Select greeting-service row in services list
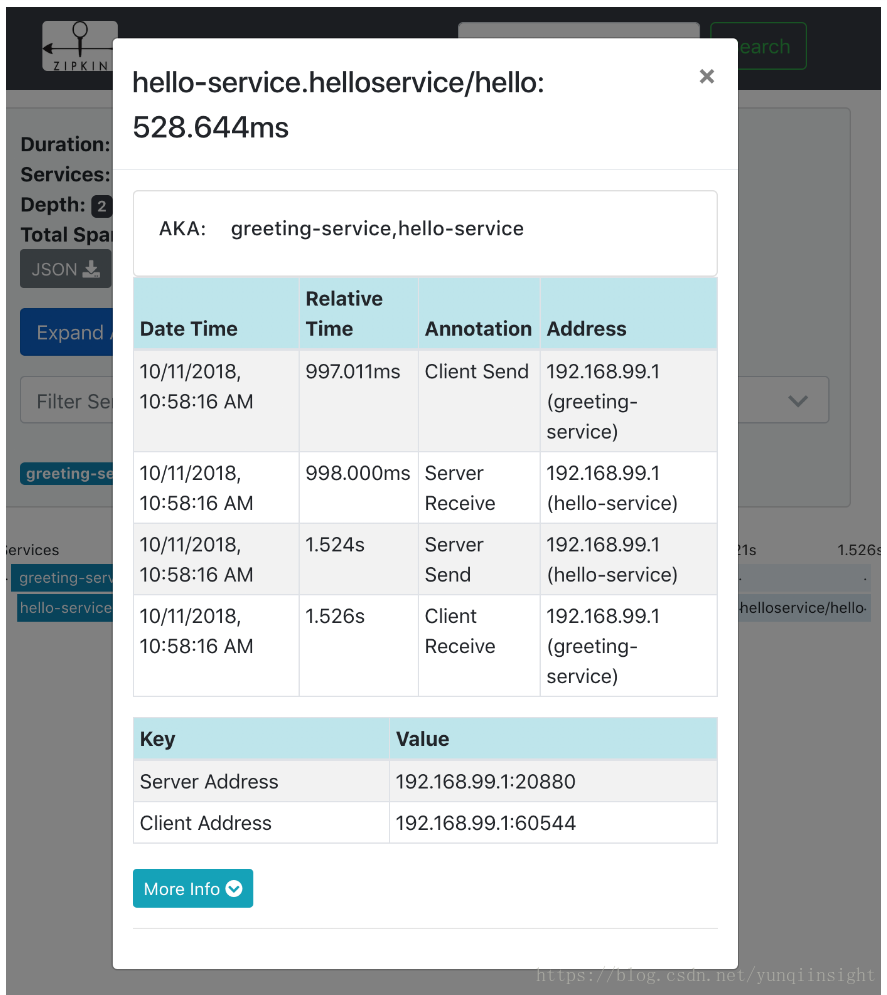The image size is (887, 995). point(63,577)
